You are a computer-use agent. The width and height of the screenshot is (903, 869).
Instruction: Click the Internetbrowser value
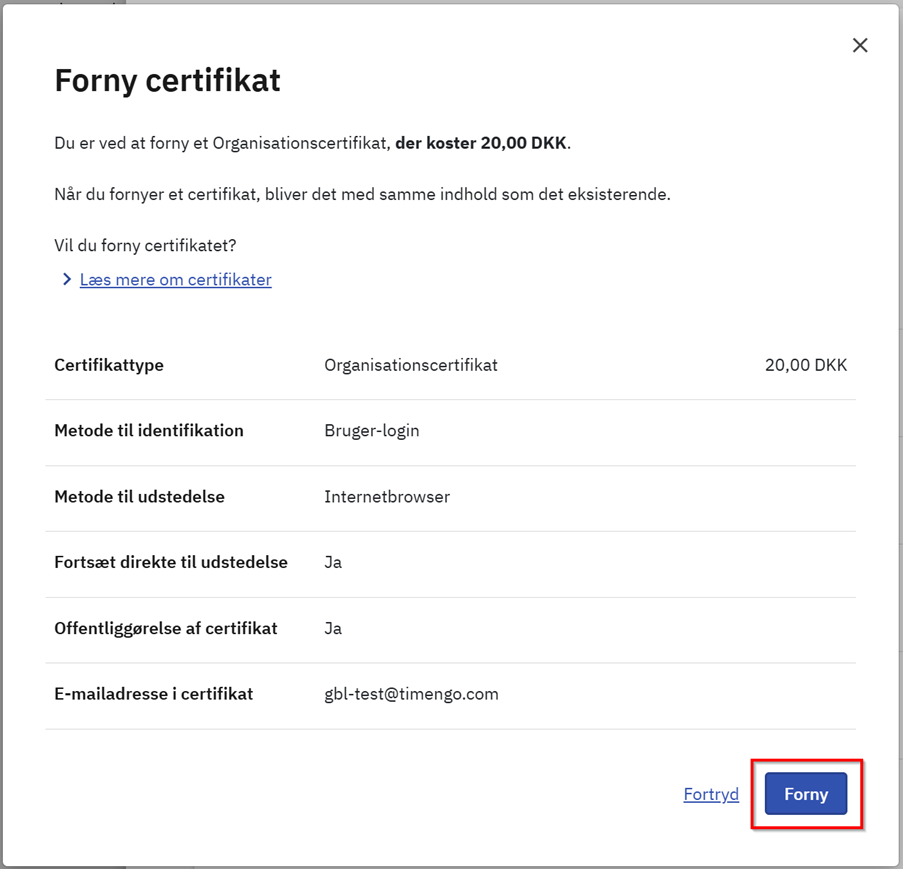point(387,497)
